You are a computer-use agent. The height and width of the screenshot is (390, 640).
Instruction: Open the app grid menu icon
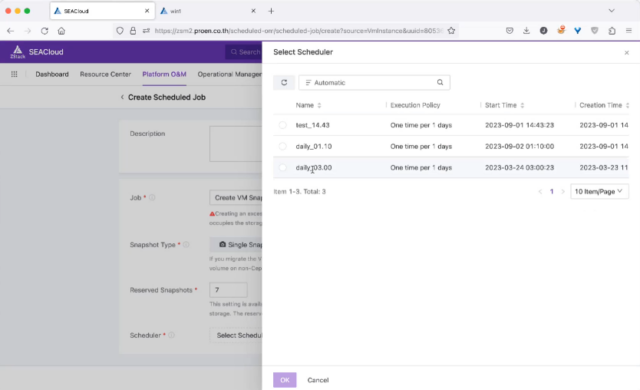14,74
